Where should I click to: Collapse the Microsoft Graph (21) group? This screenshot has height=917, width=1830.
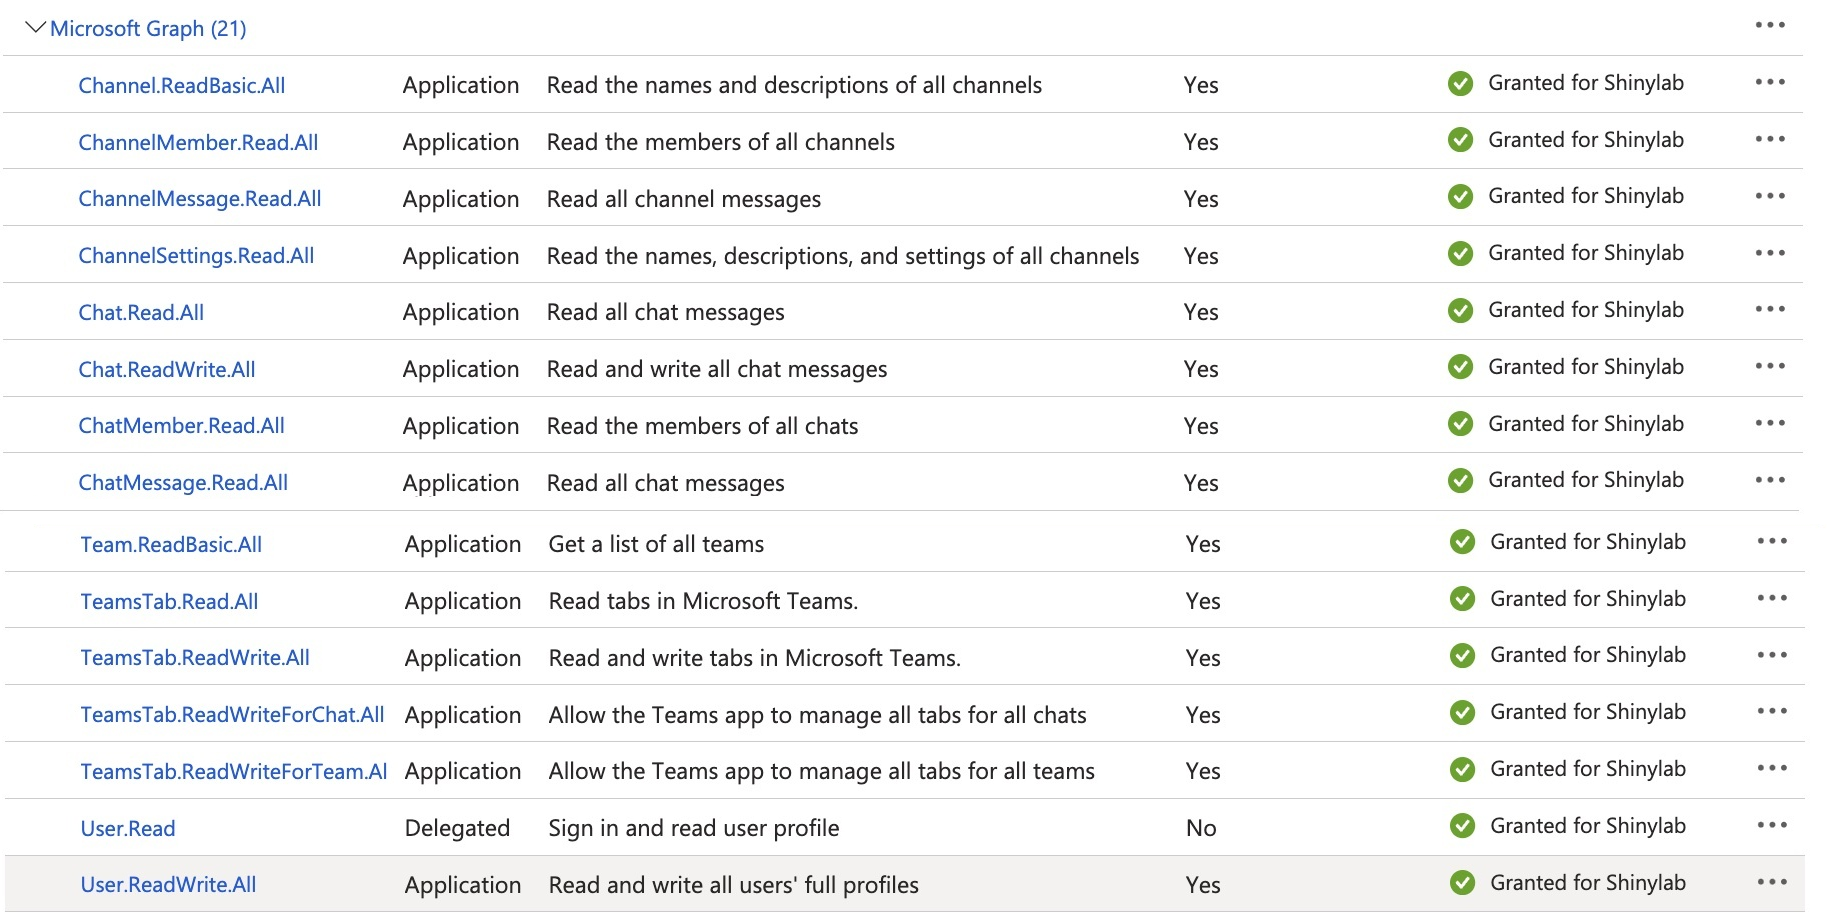tap(35, 28)
